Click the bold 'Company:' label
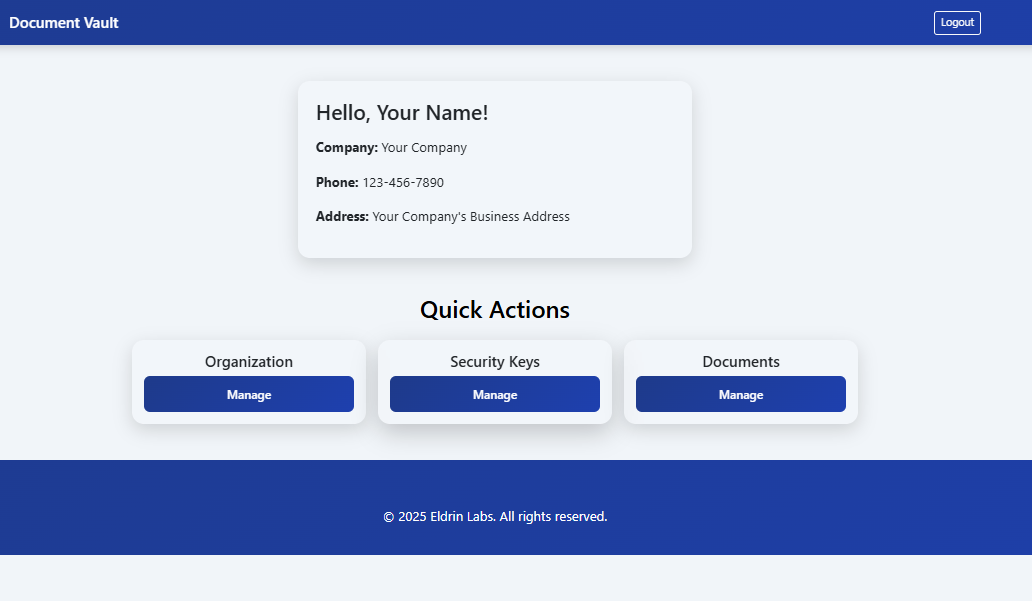The height and width of the screenshot is (601, 1032). click(x=346, y=148)
